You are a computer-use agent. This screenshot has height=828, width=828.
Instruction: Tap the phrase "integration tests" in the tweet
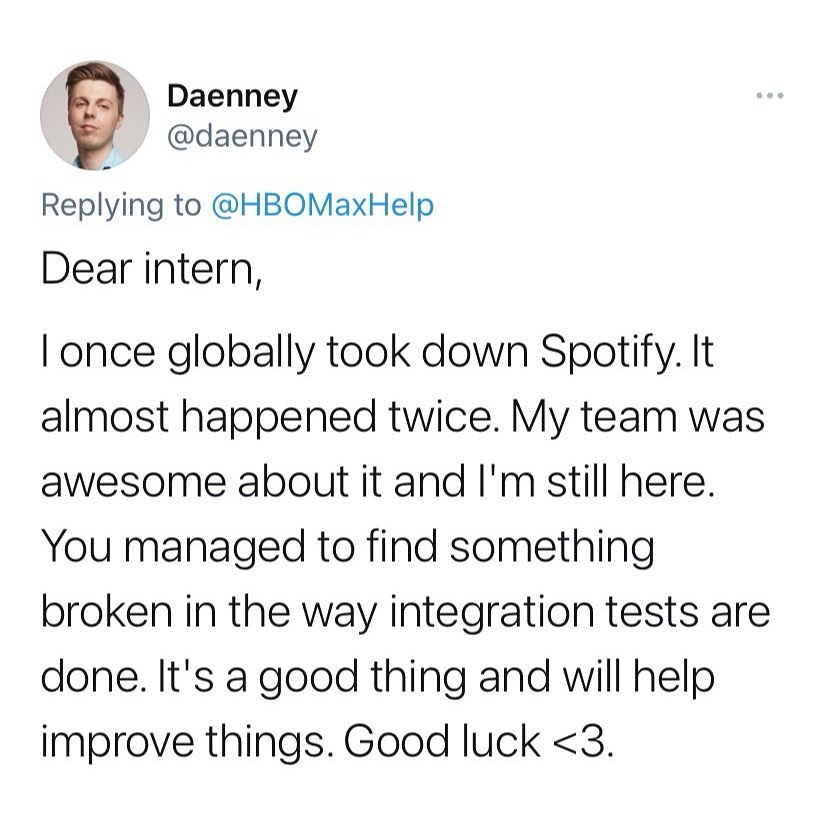[x=544, y=613]
